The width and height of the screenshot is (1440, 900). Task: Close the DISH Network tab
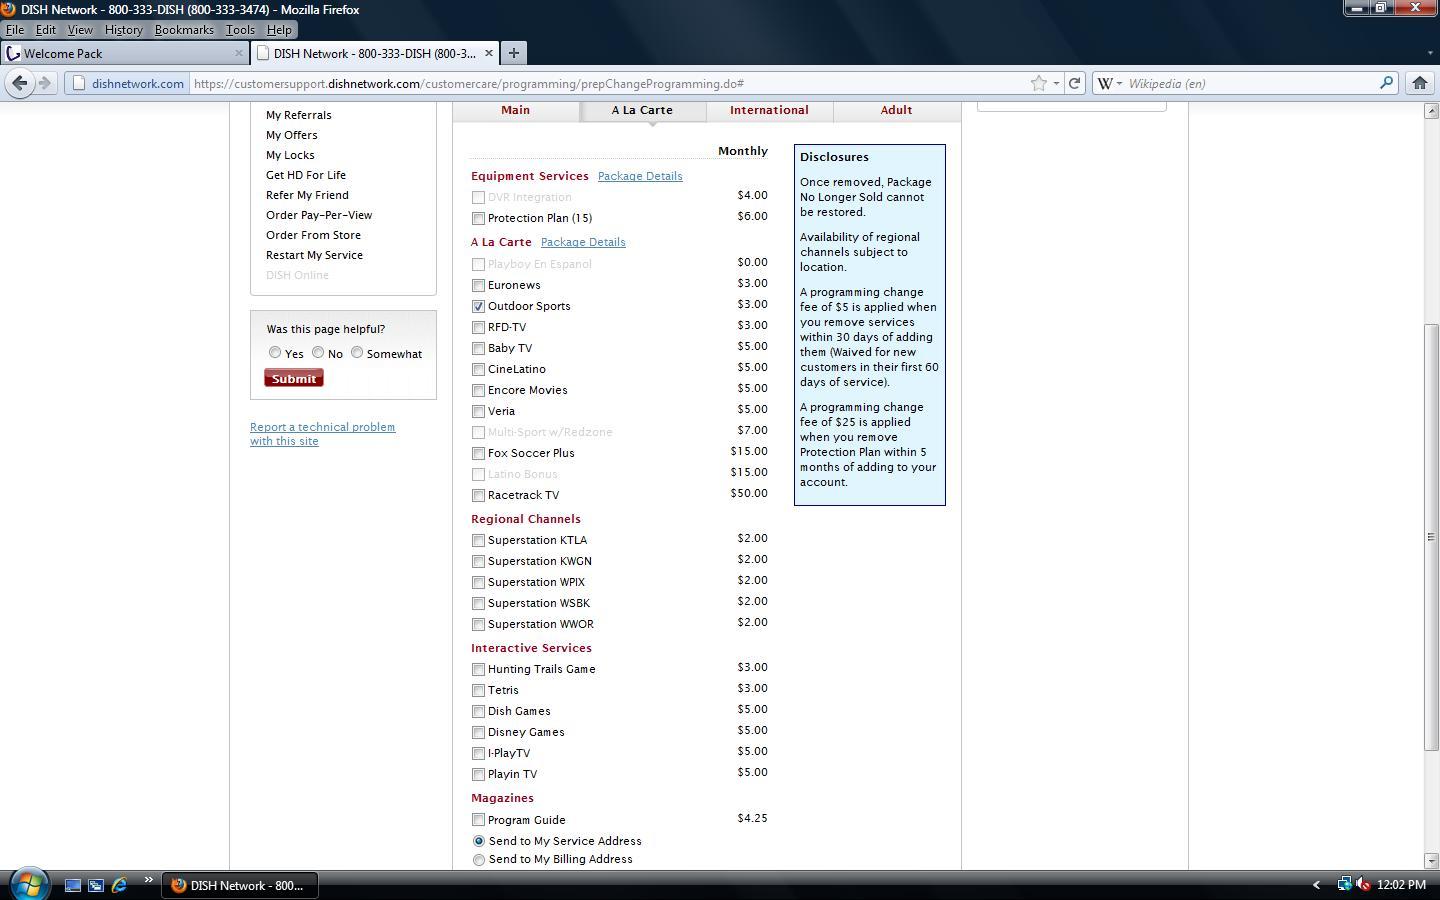click(x=489, y=53)
